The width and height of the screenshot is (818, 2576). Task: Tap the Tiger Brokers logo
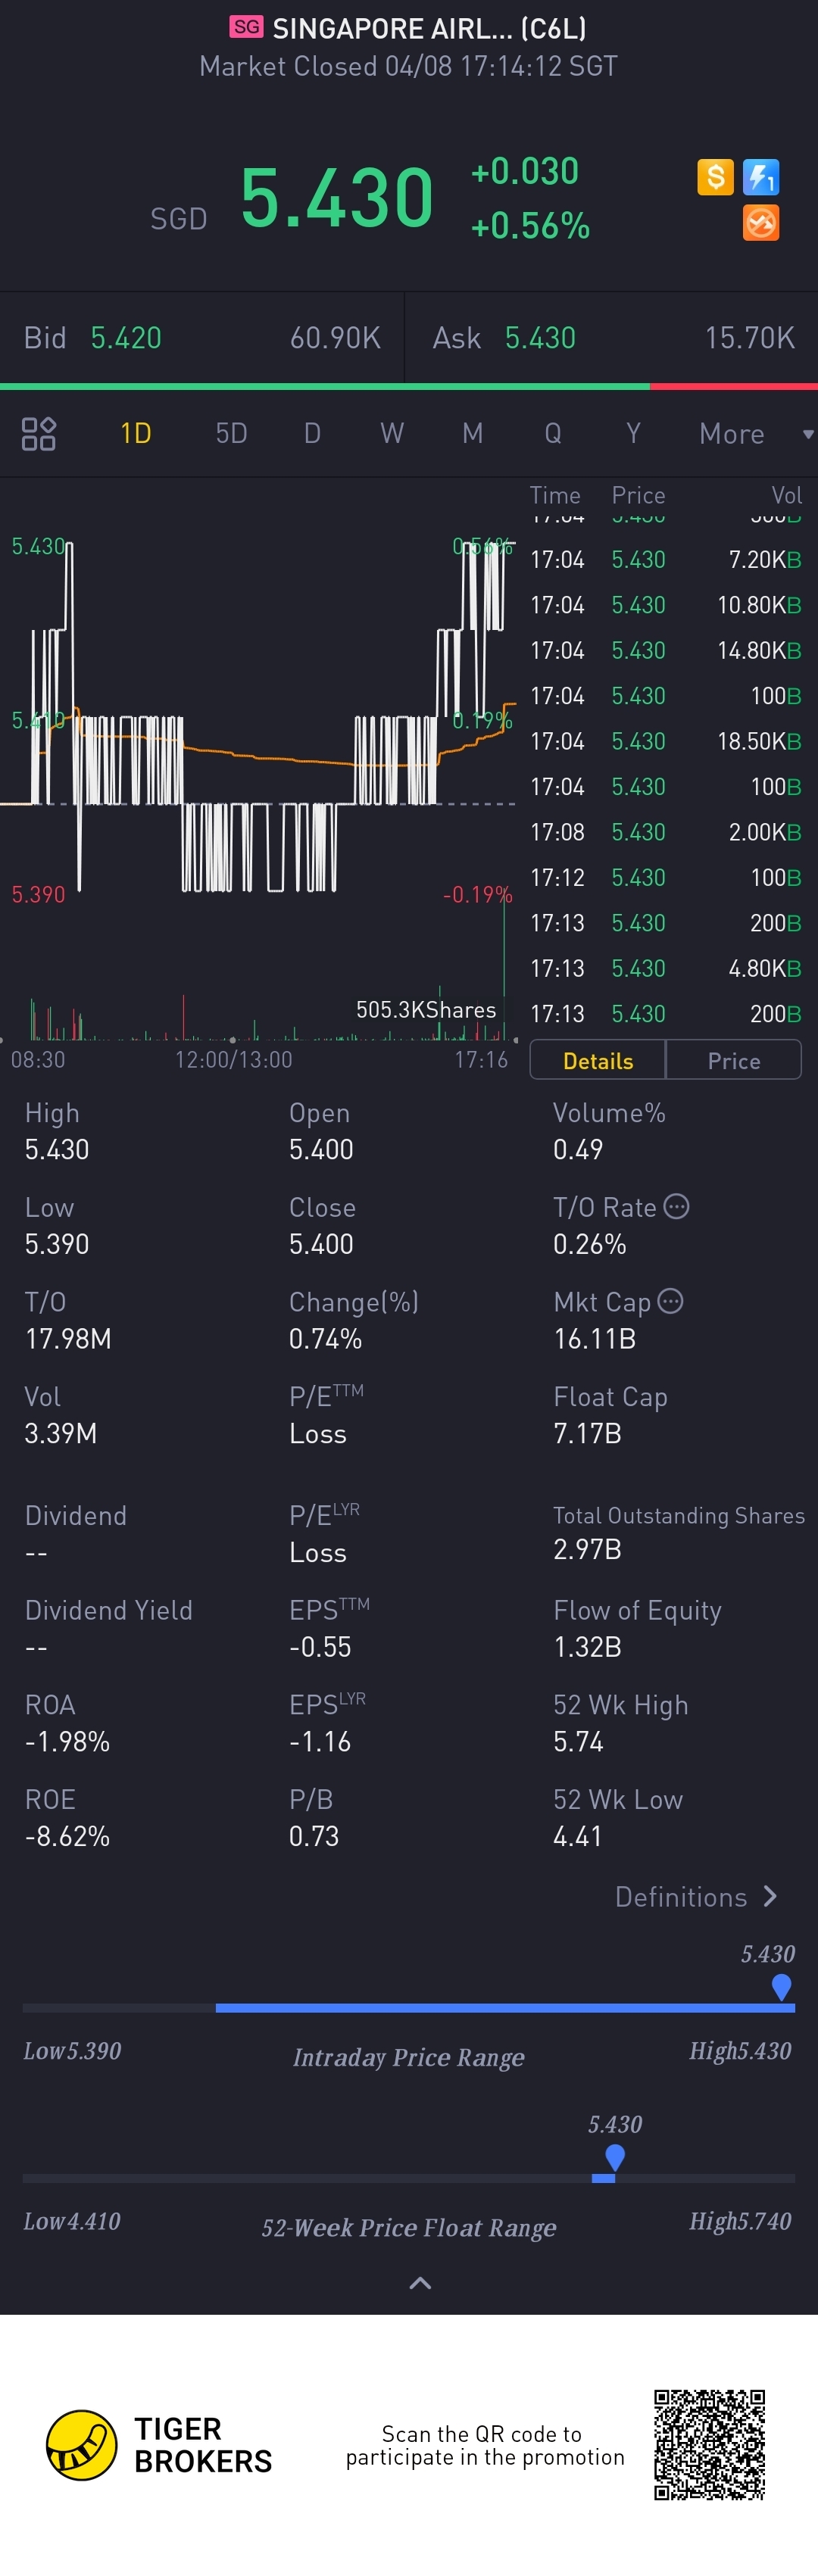point(82,2445)
